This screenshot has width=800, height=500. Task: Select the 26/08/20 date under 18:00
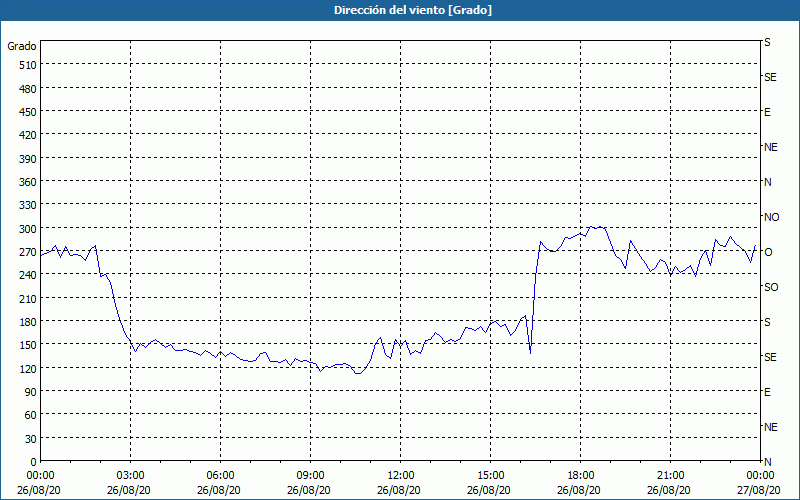[579, 491]
